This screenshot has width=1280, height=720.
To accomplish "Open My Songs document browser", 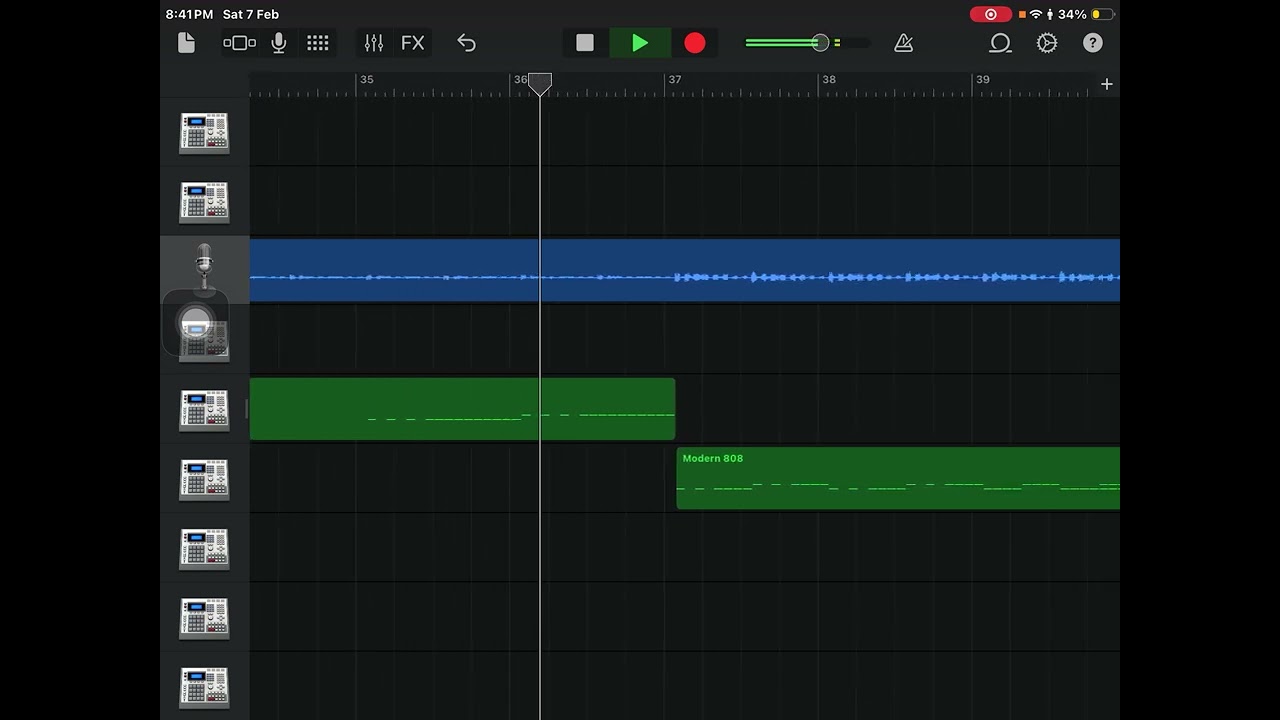I will pyautogui.click(x=186, y=43).
